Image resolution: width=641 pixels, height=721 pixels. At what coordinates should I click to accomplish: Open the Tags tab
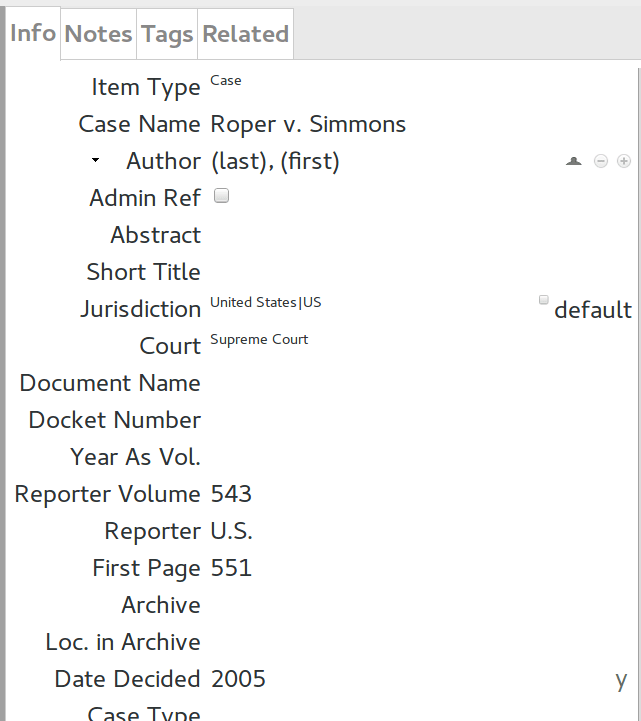167,34
